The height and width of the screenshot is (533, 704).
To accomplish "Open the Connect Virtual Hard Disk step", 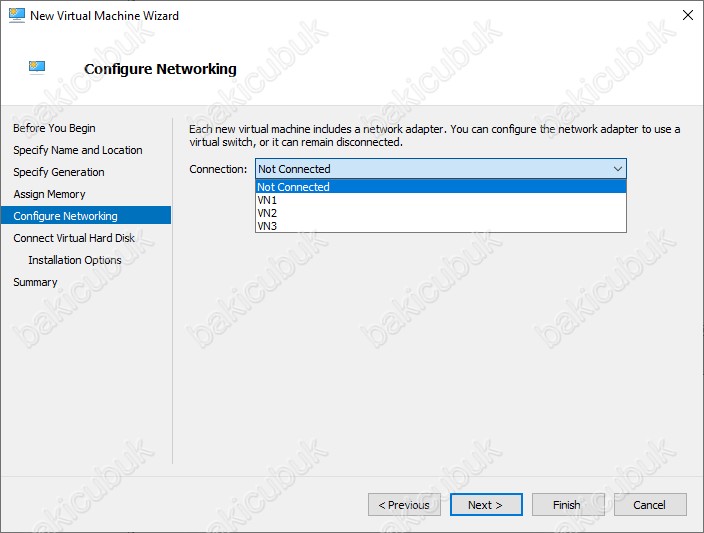I will pos(74,238).
